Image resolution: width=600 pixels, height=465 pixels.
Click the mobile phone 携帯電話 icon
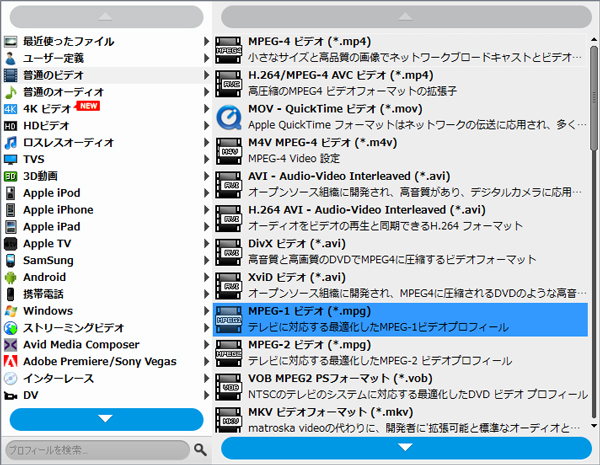(11, 294)
